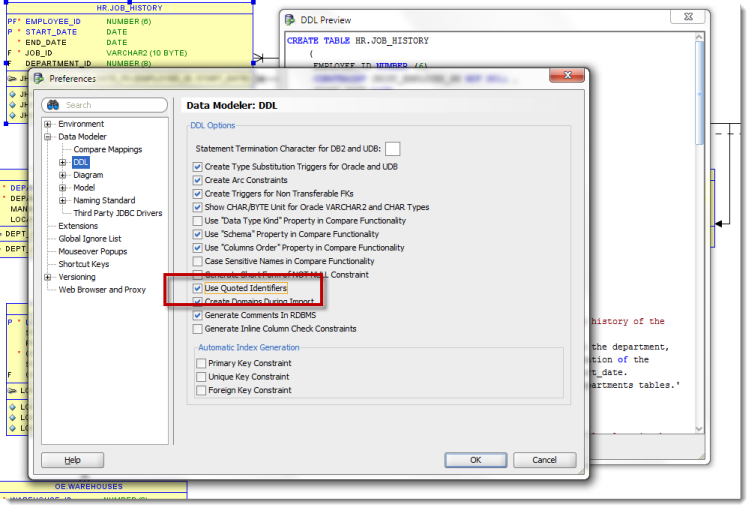Toggle Use Quoted Identifiers checkbox
Screen dimensions: 752x510
click(x=197, y=288)
